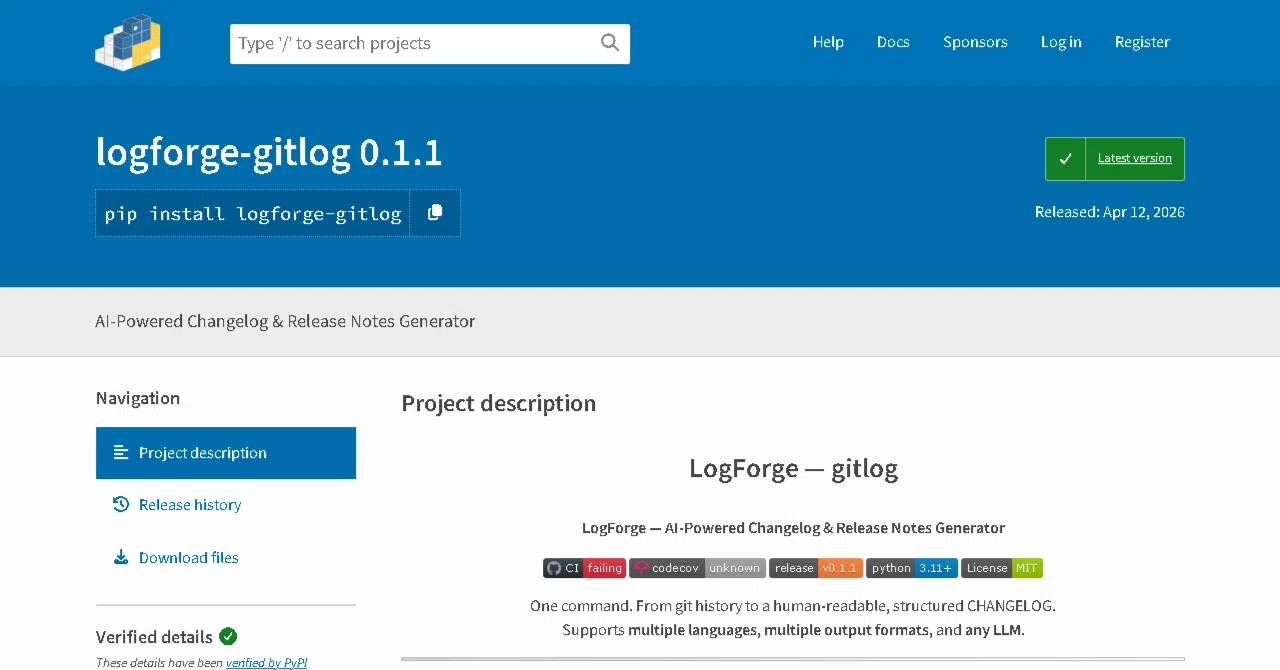This screenshot has width=1280, height=670.
Task: Click Log in in the header
Action: [x=1061, y=42]
